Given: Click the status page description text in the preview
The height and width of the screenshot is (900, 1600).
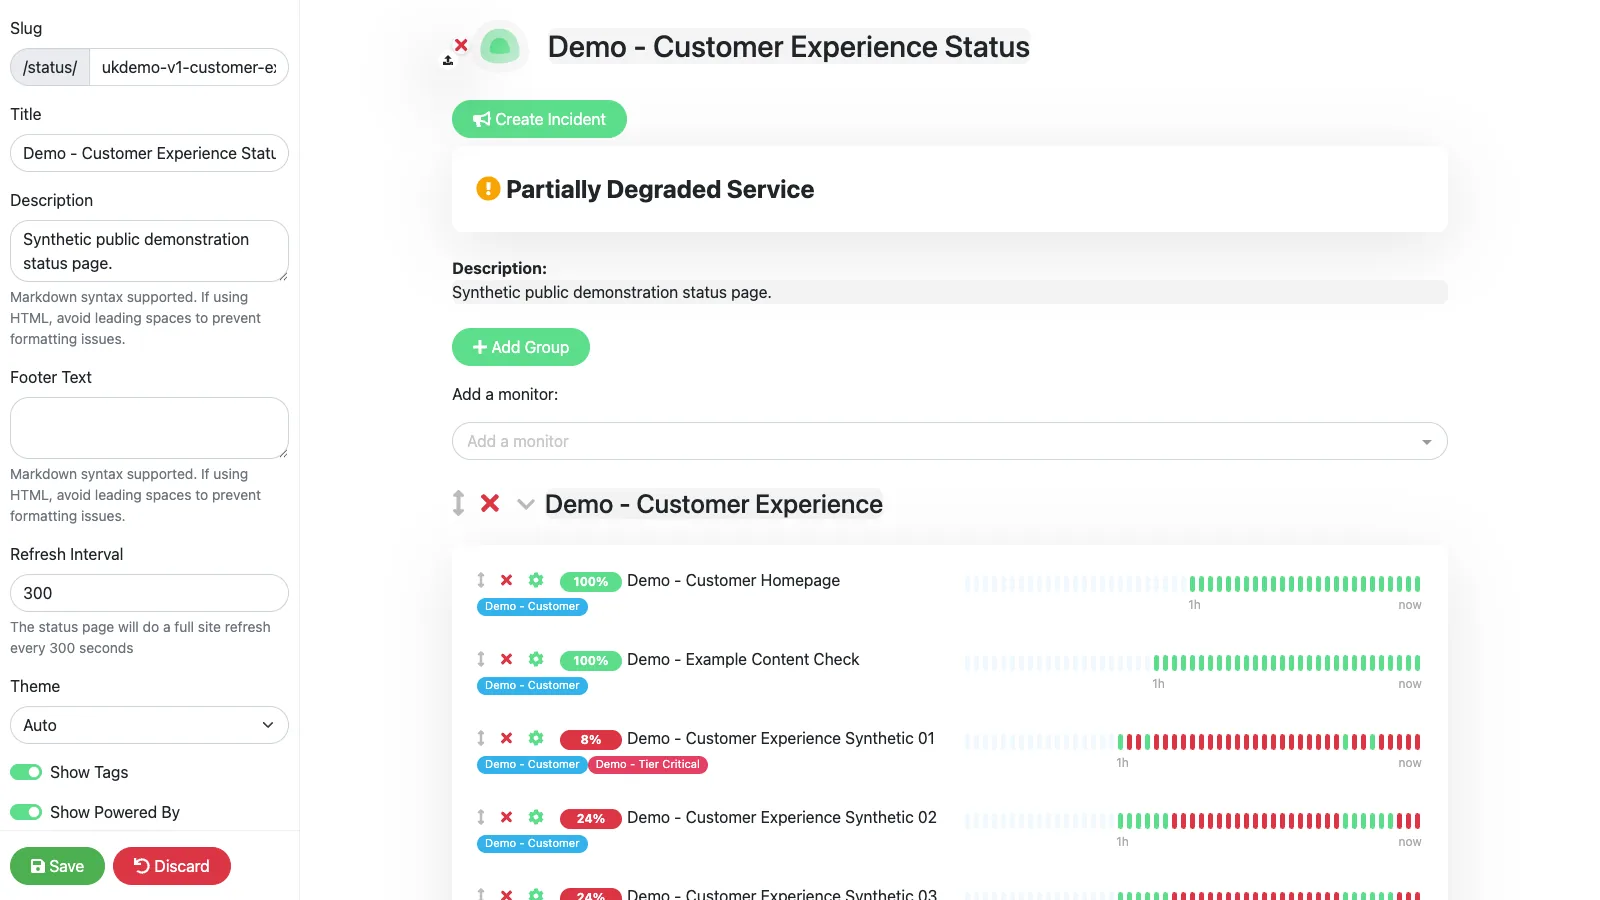Looking at the screenshot, I should [612, 292].
